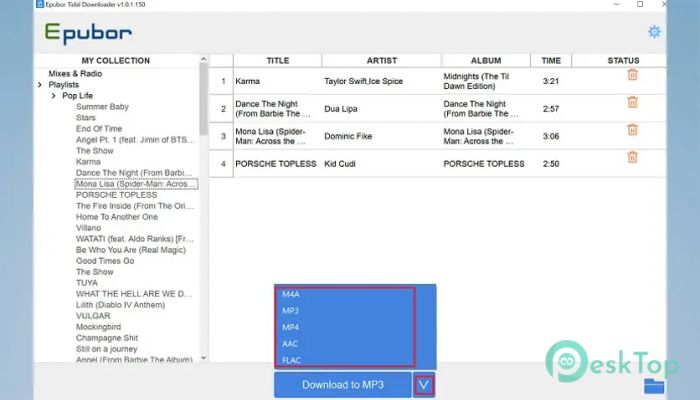Choose AAC output format
Screen dimensions: 700x400
[290, 344]
